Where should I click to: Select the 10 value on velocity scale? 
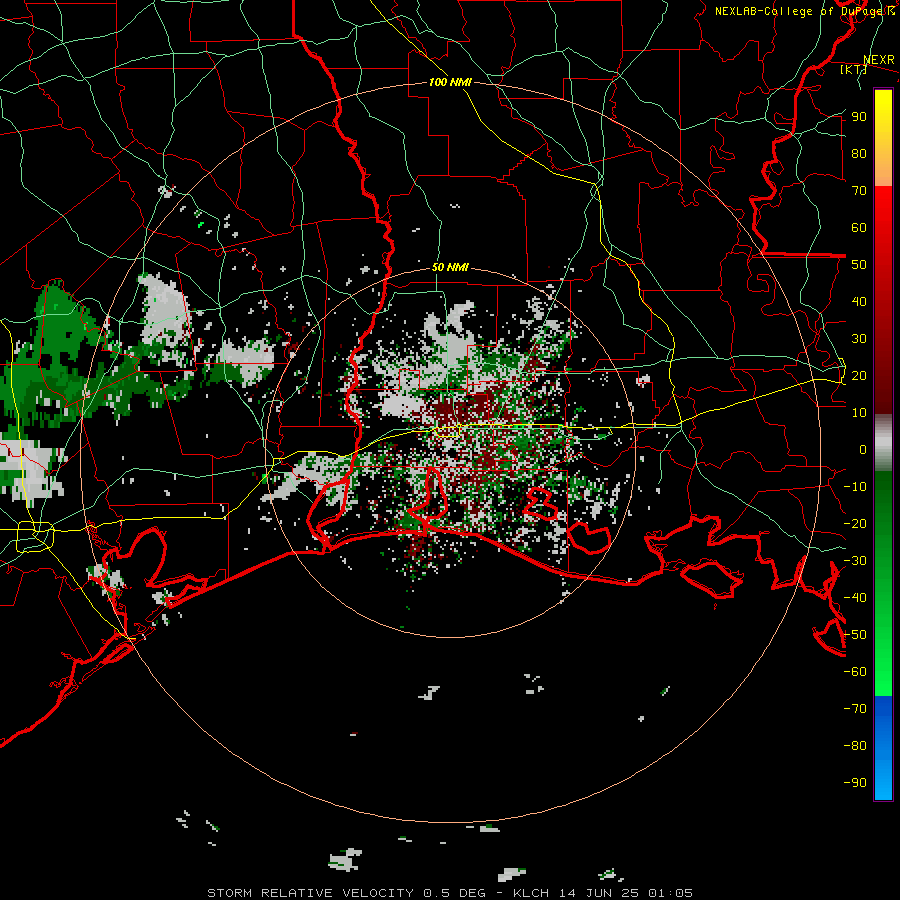[859, 413]
